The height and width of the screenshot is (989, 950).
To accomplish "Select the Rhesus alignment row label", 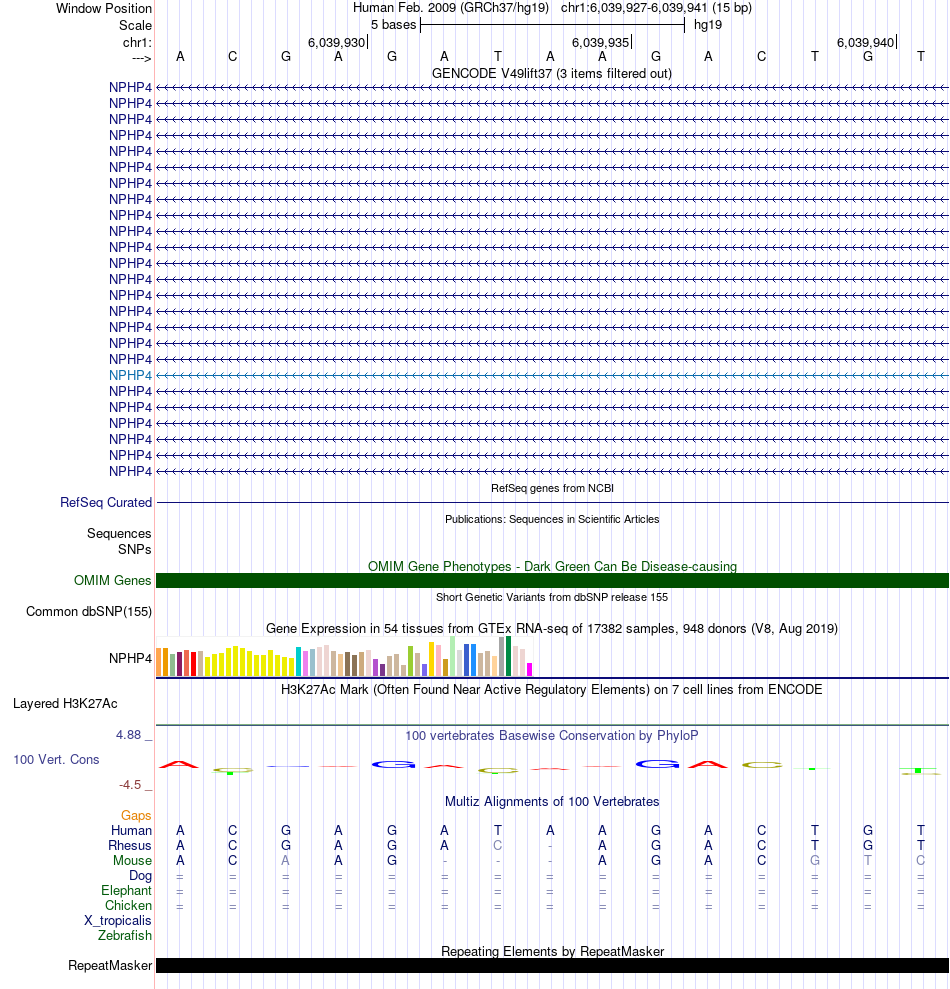I will coord(130,846).
